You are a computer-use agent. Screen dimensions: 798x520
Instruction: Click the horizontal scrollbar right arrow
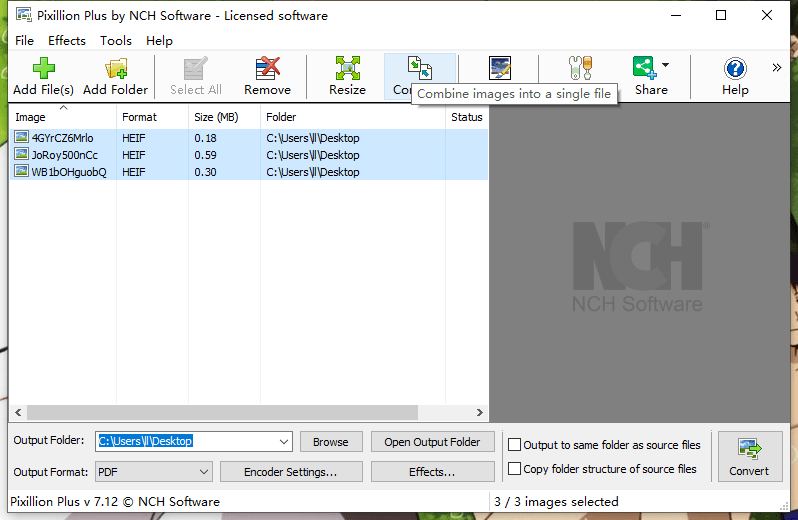(479, 412)
